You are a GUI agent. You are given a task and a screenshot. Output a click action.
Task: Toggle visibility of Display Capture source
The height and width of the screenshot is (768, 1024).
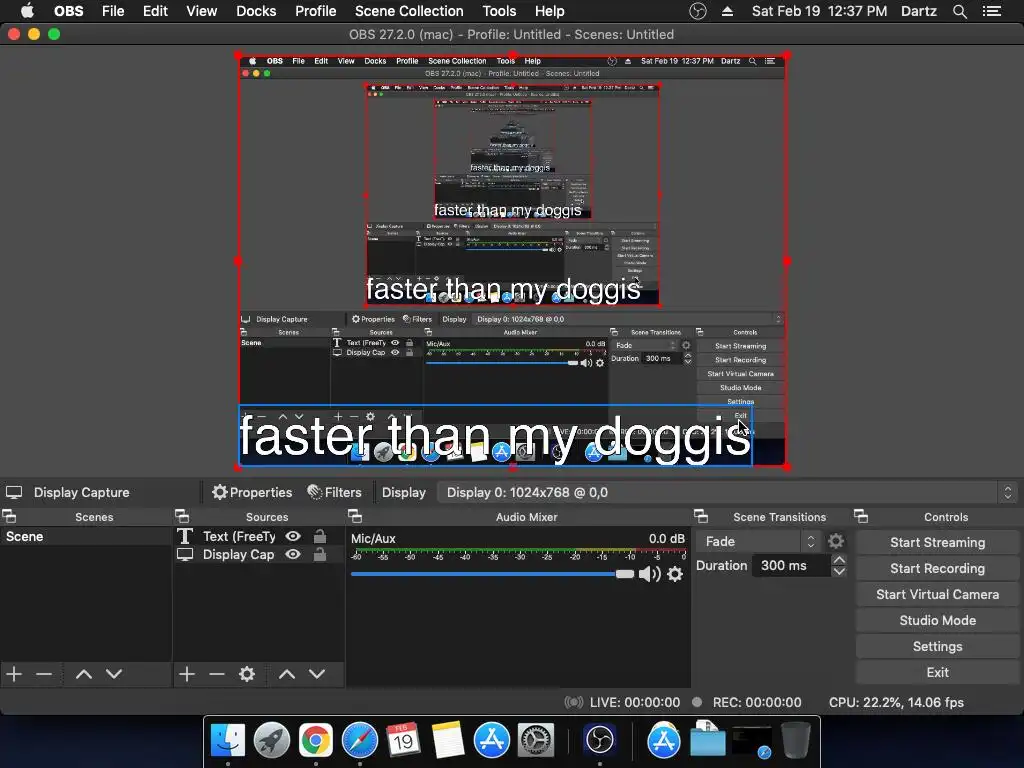click(x=293, y=554)
